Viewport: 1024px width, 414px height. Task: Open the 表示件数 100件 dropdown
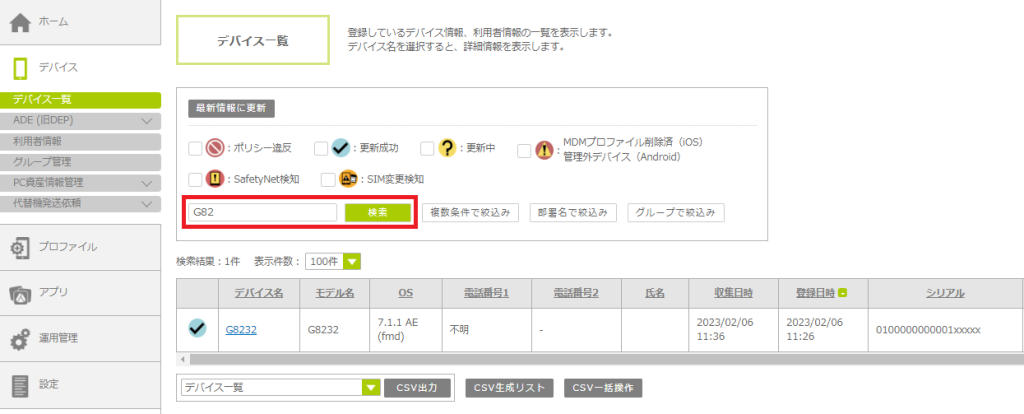332,261
